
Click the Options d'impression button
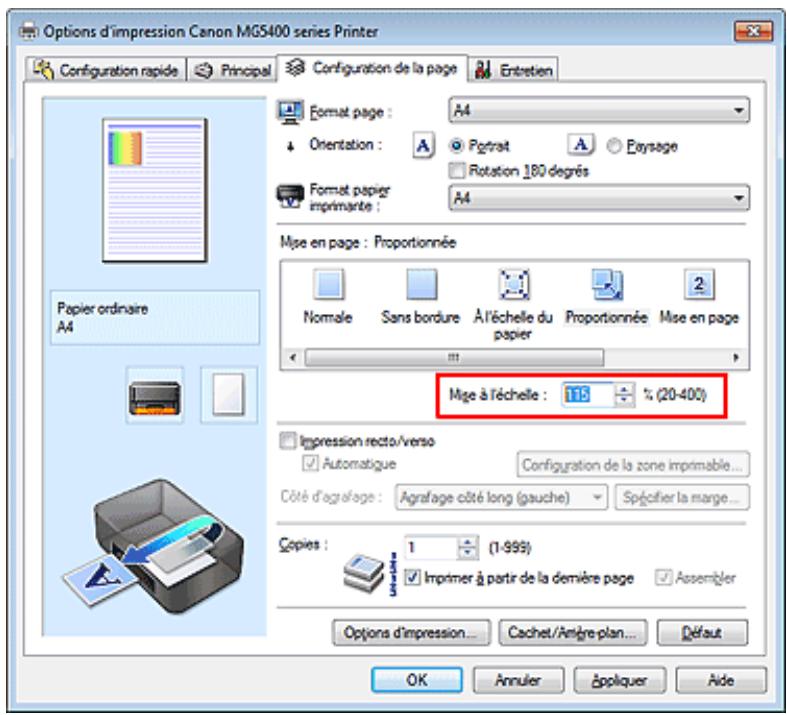click(411, 633)
